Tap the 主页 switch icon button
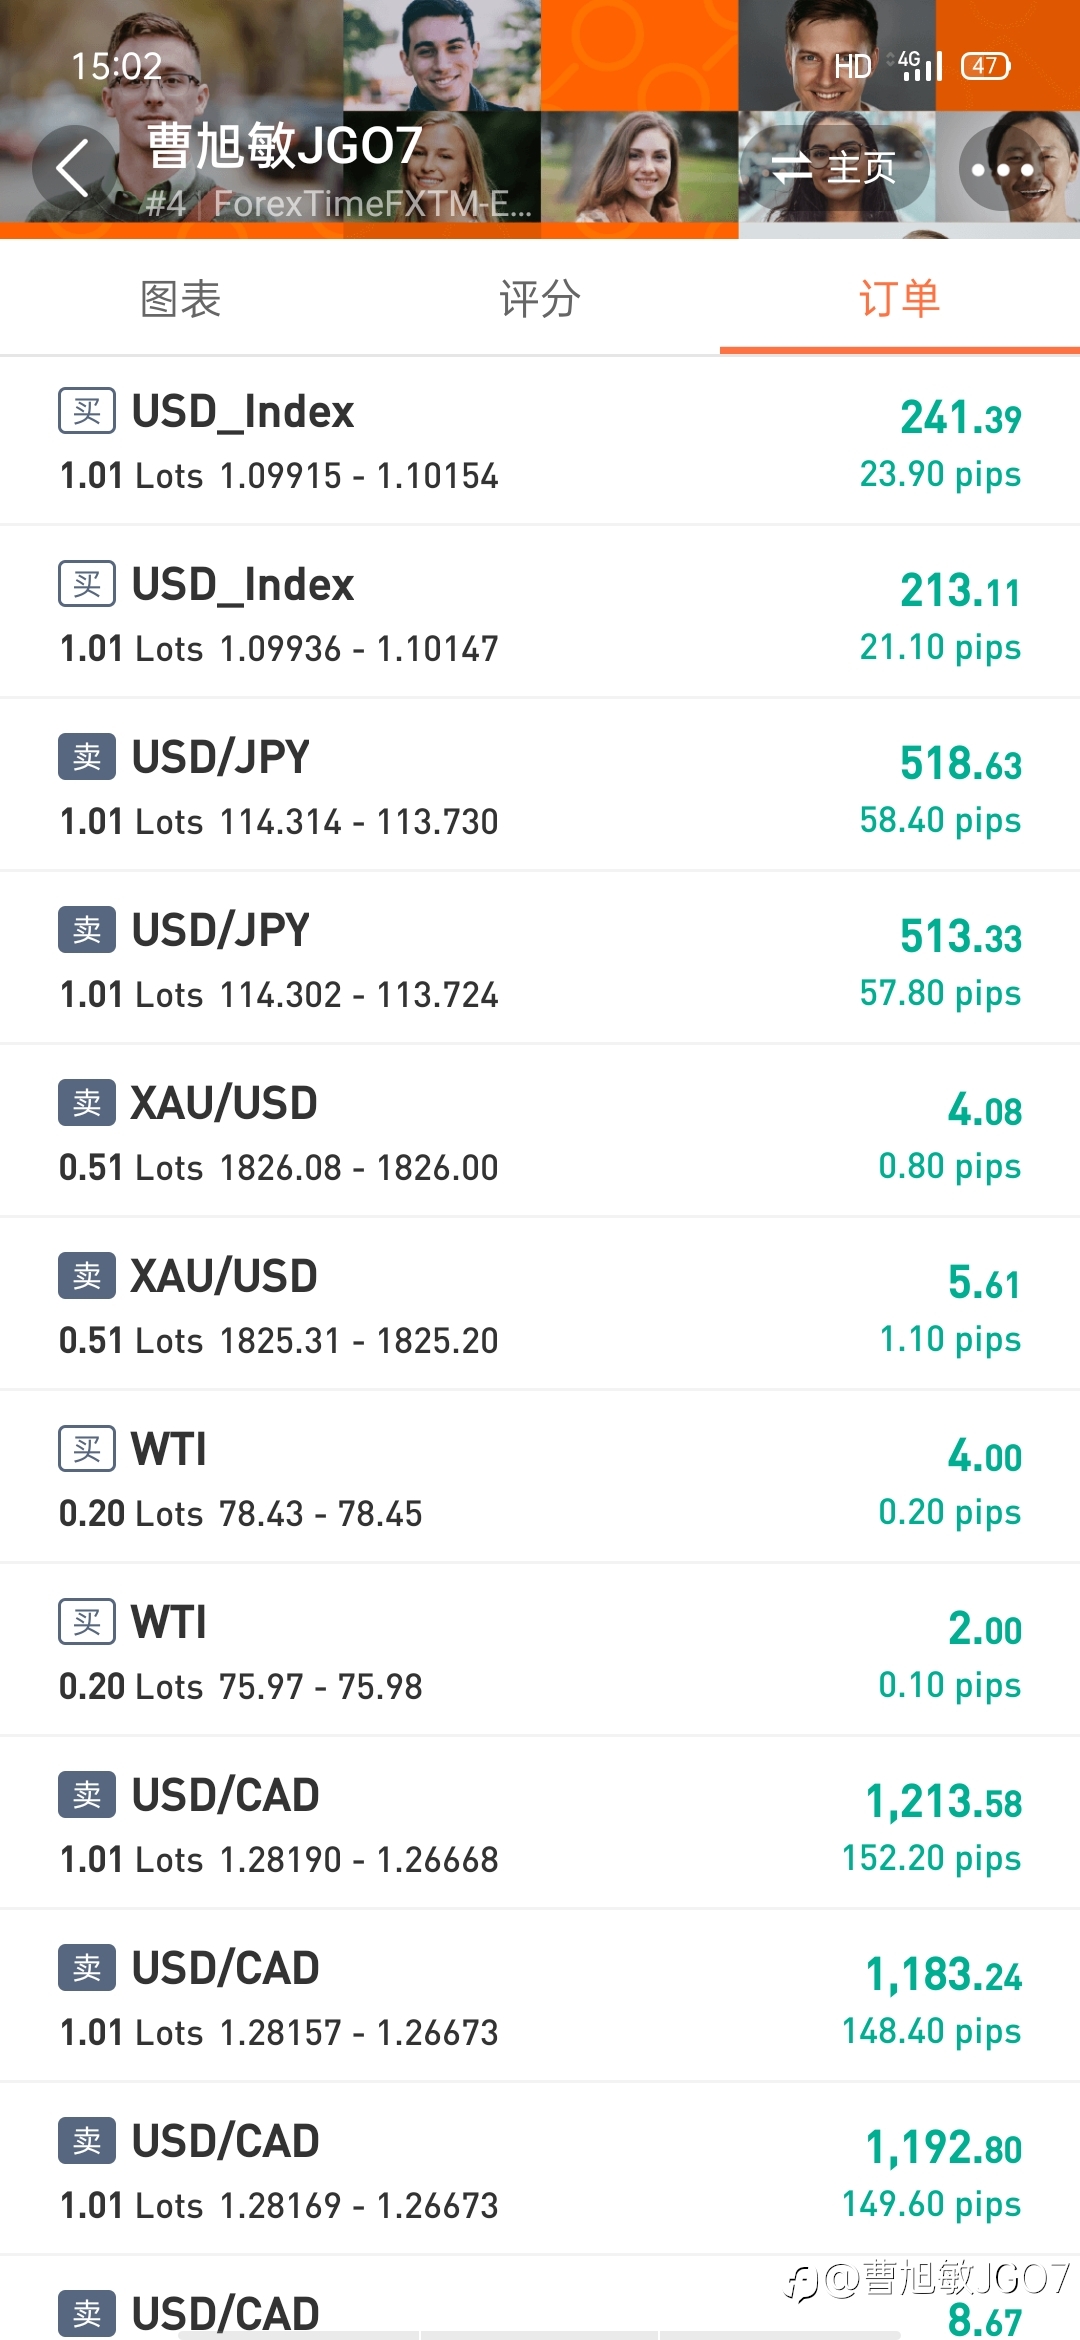 click(835, 168)
